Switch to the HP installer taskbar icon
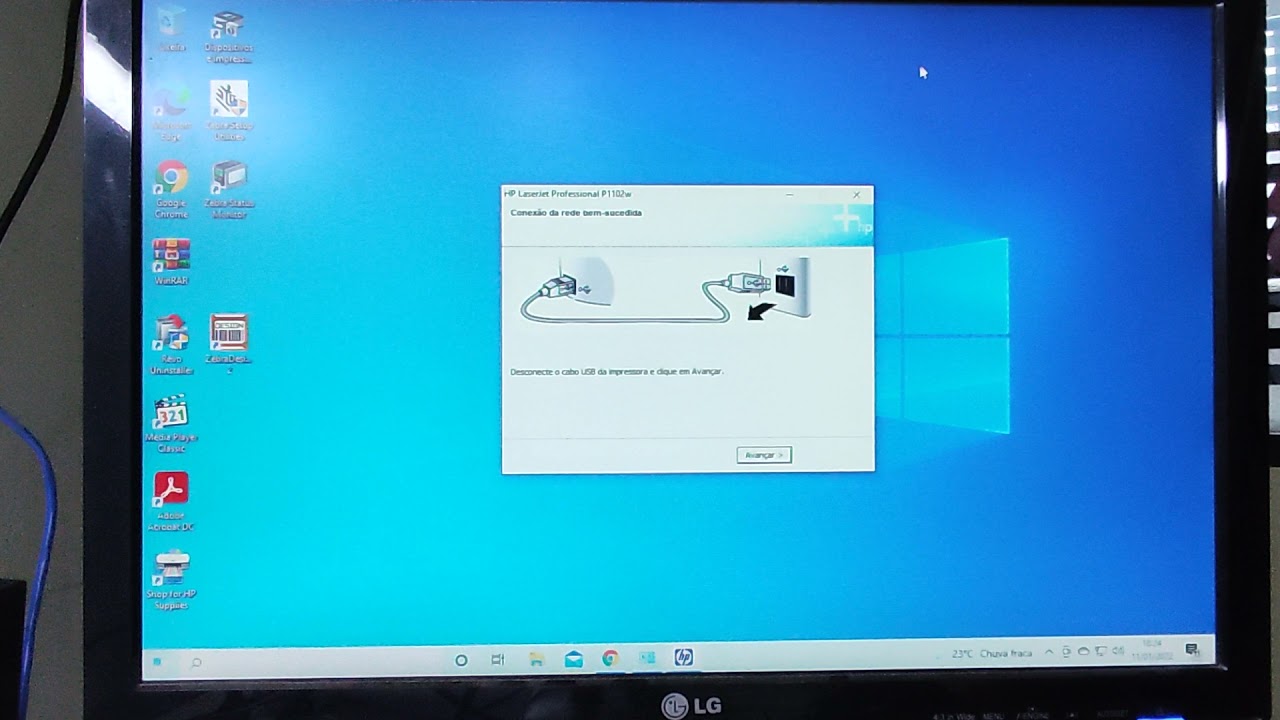The width and height of the screenshot is (1280, 720). coord(683,657)
